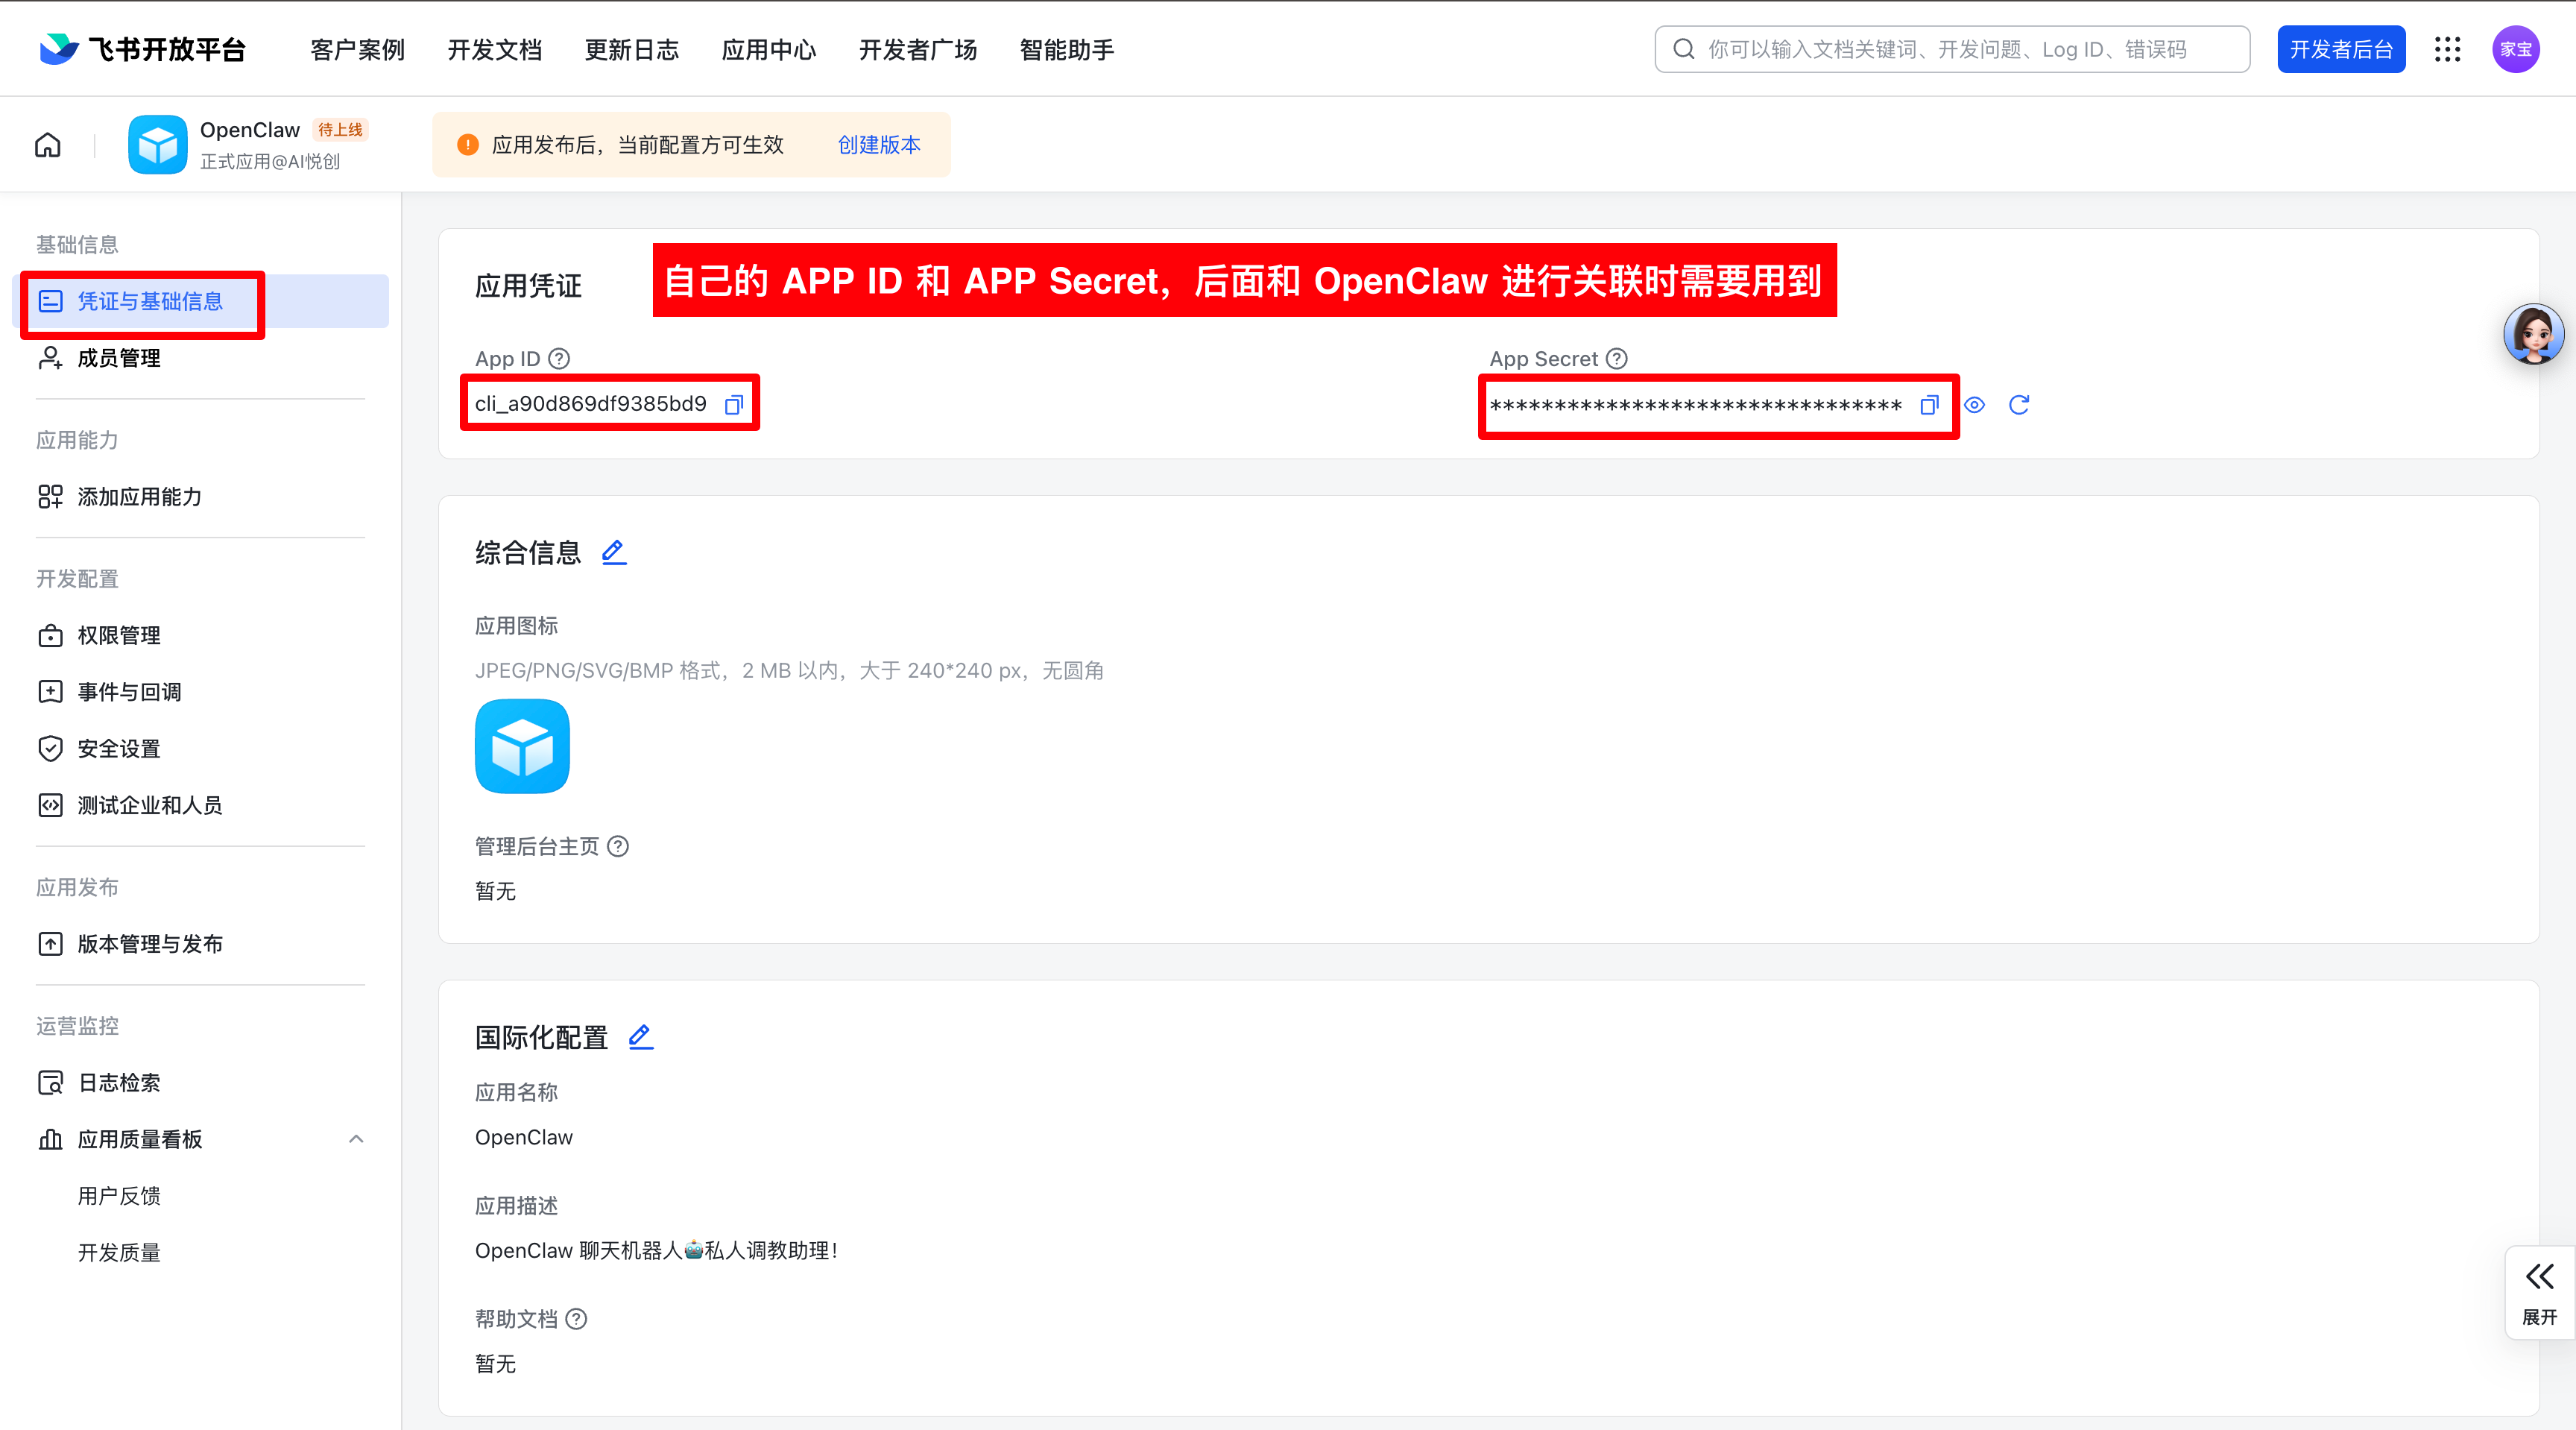The height and width of the screenshot is (1430, 2576).
Task: Click the 安全设置 shield icon
Action: coord(50,749)
